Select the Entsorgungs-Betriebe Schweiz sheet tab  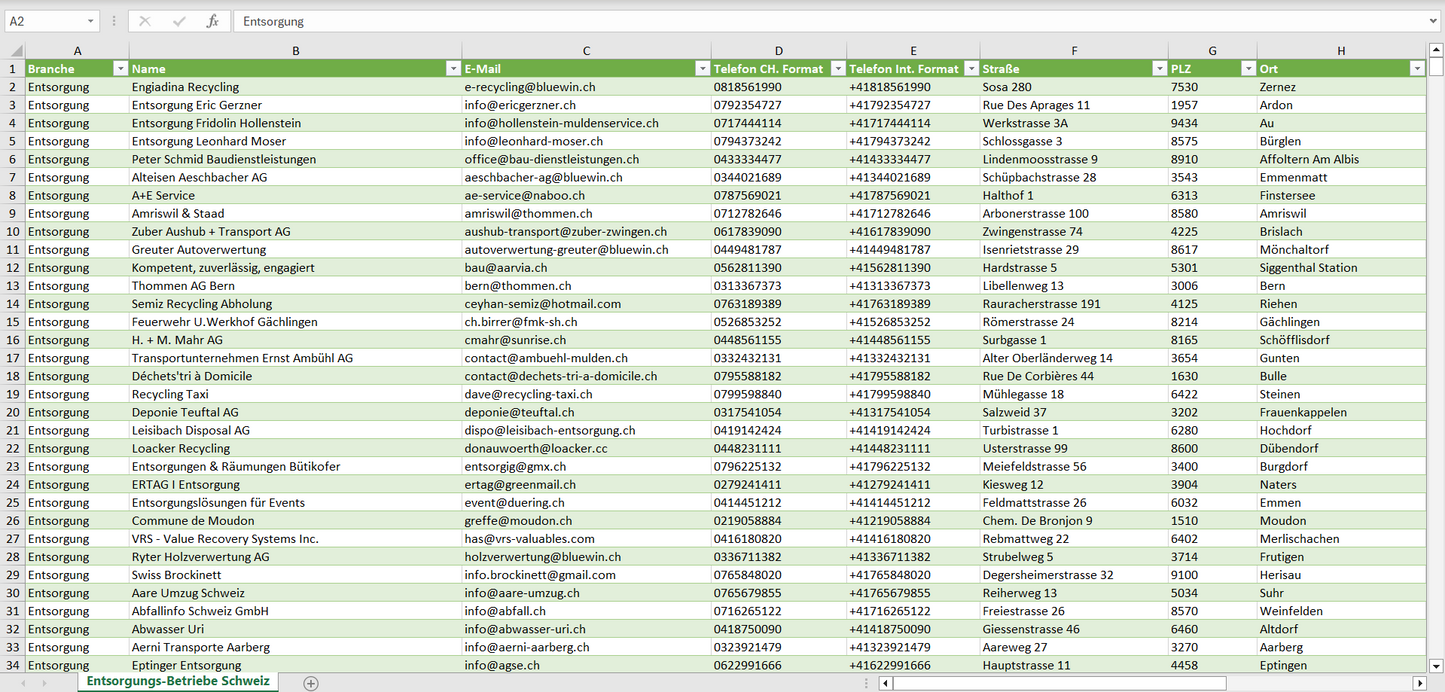pyautogui.click(x=178, y=681)
